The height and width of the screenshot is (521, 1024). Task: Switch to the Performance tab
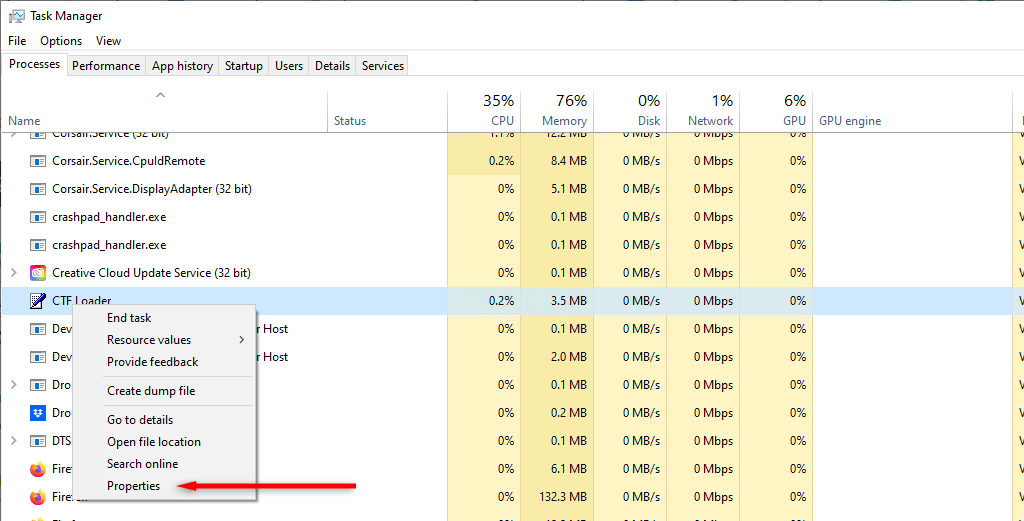[106, 66]
